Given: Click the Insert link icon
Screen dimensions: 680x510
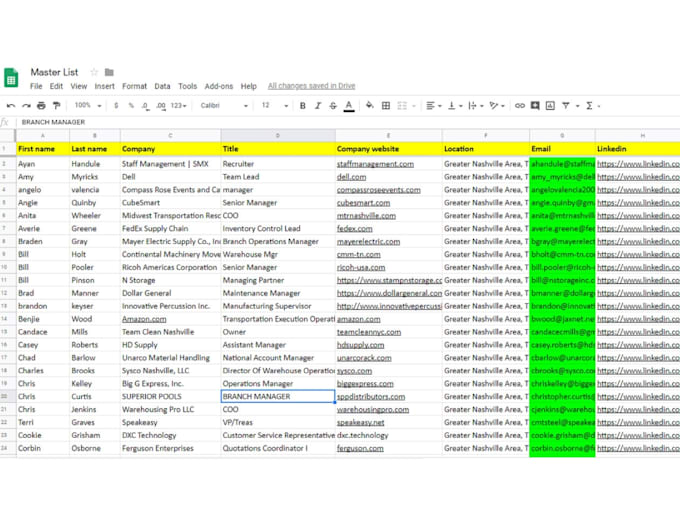Looking at the screenshot, I should (x=520, y=105).
